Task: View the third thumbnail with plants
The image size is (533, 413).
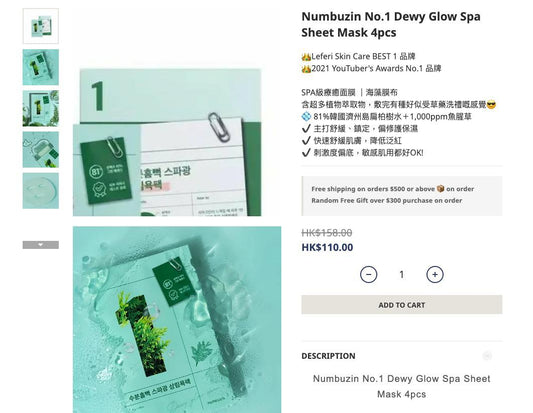Action: pyautogui.click(x=40, y=108)
